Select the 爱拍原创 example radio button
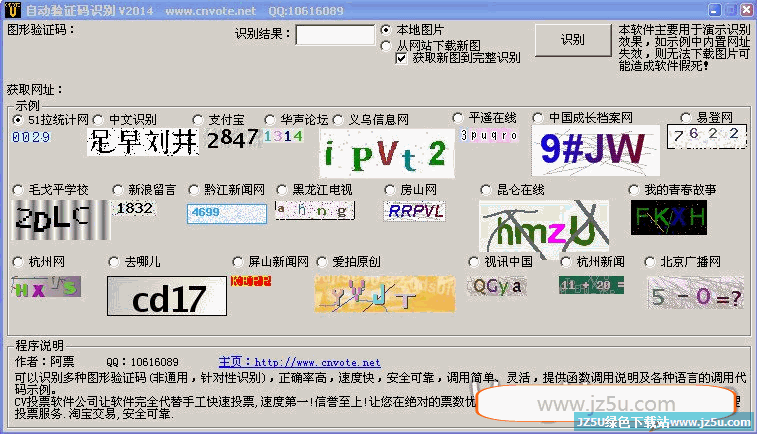757x434 pixels. point(322,262)
